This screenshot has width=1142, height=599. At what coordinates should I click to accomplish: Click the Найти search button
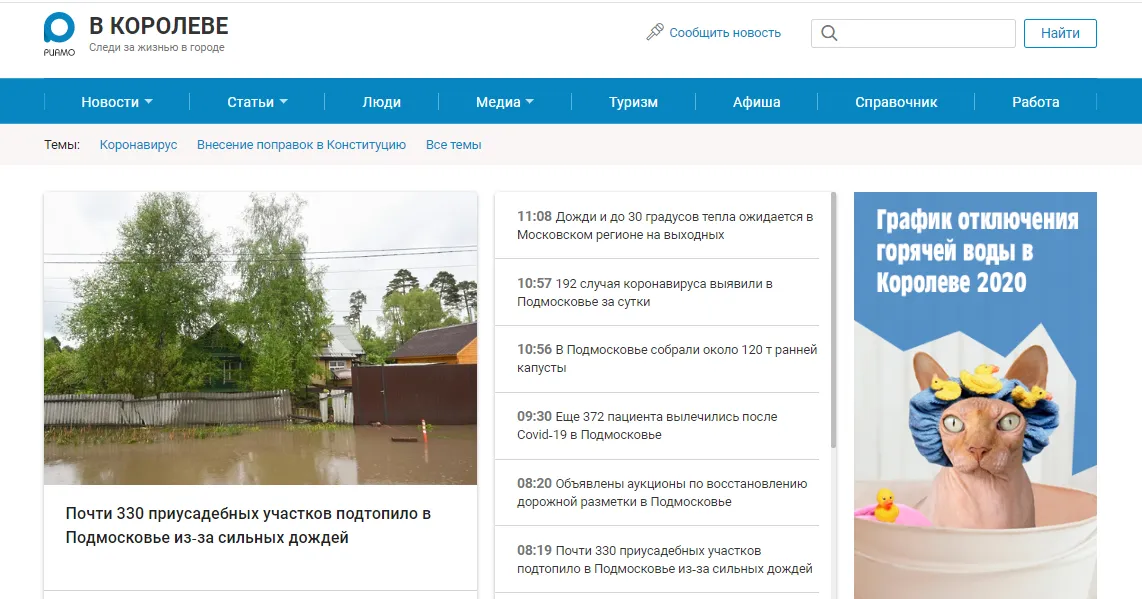click(x=1060, y=34)
